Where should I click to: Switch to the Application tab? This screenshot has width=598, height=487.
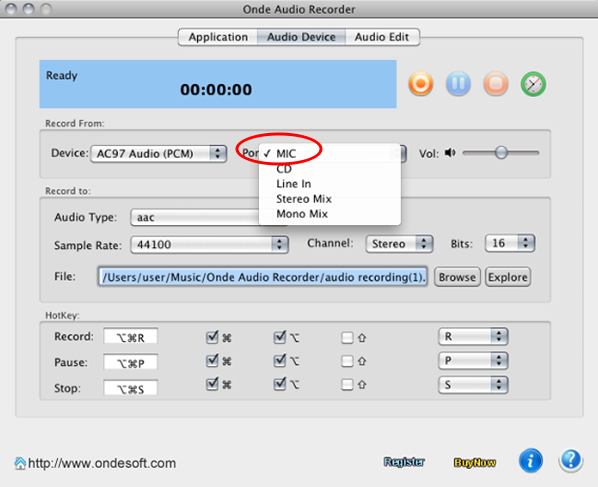(218, 37)
